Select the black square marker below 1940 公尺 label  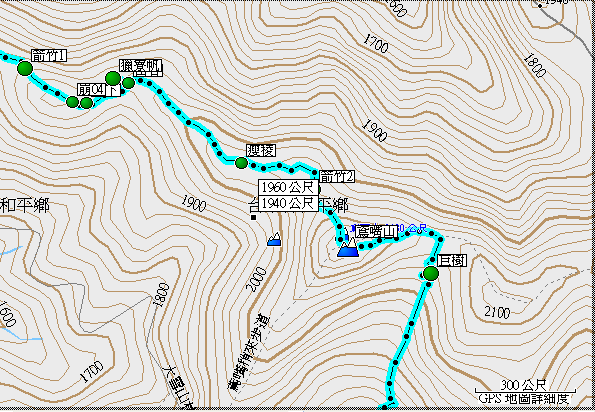coord(253,217)
